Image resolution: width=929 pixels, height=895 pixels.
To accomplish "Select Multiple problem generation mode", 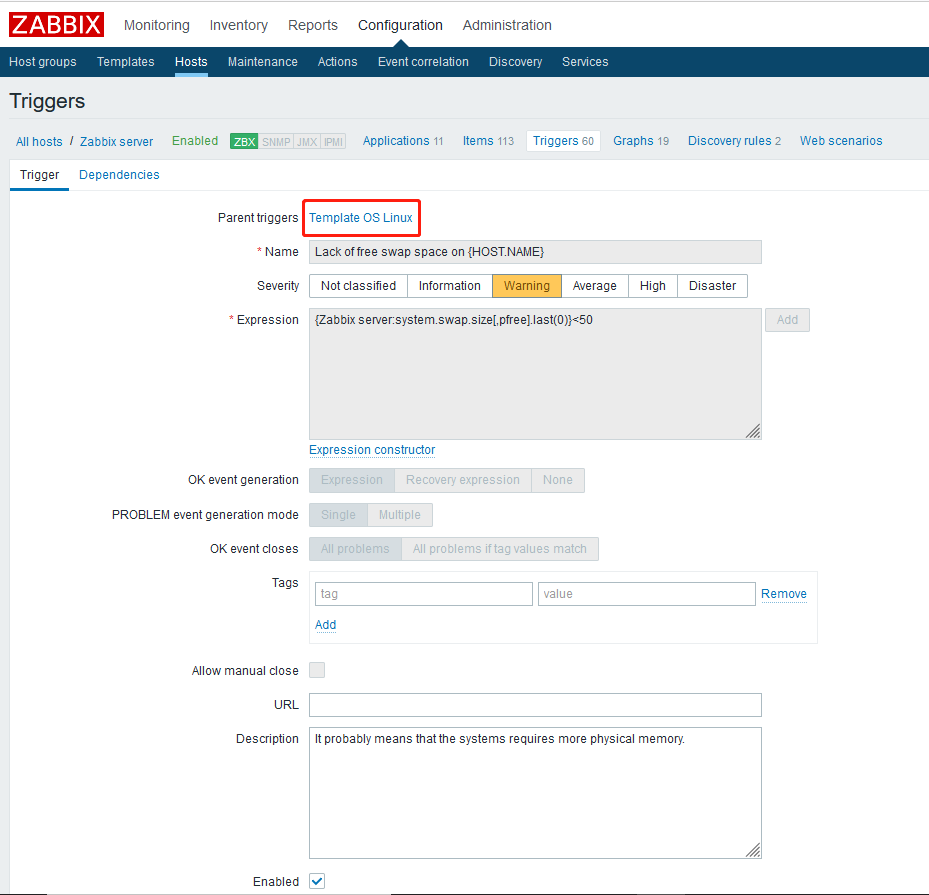I will click(400, 515).
